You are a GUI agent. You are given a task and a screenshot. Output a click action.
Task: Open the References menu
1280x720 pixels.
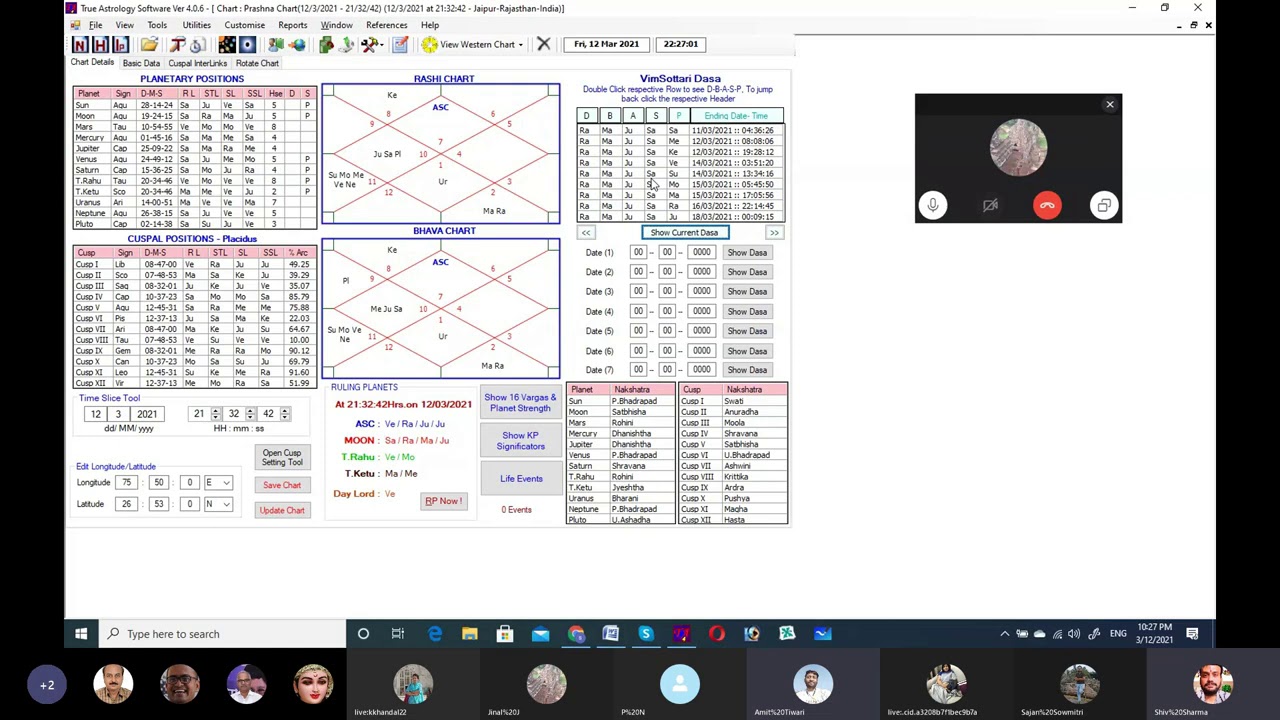(386, 25)
